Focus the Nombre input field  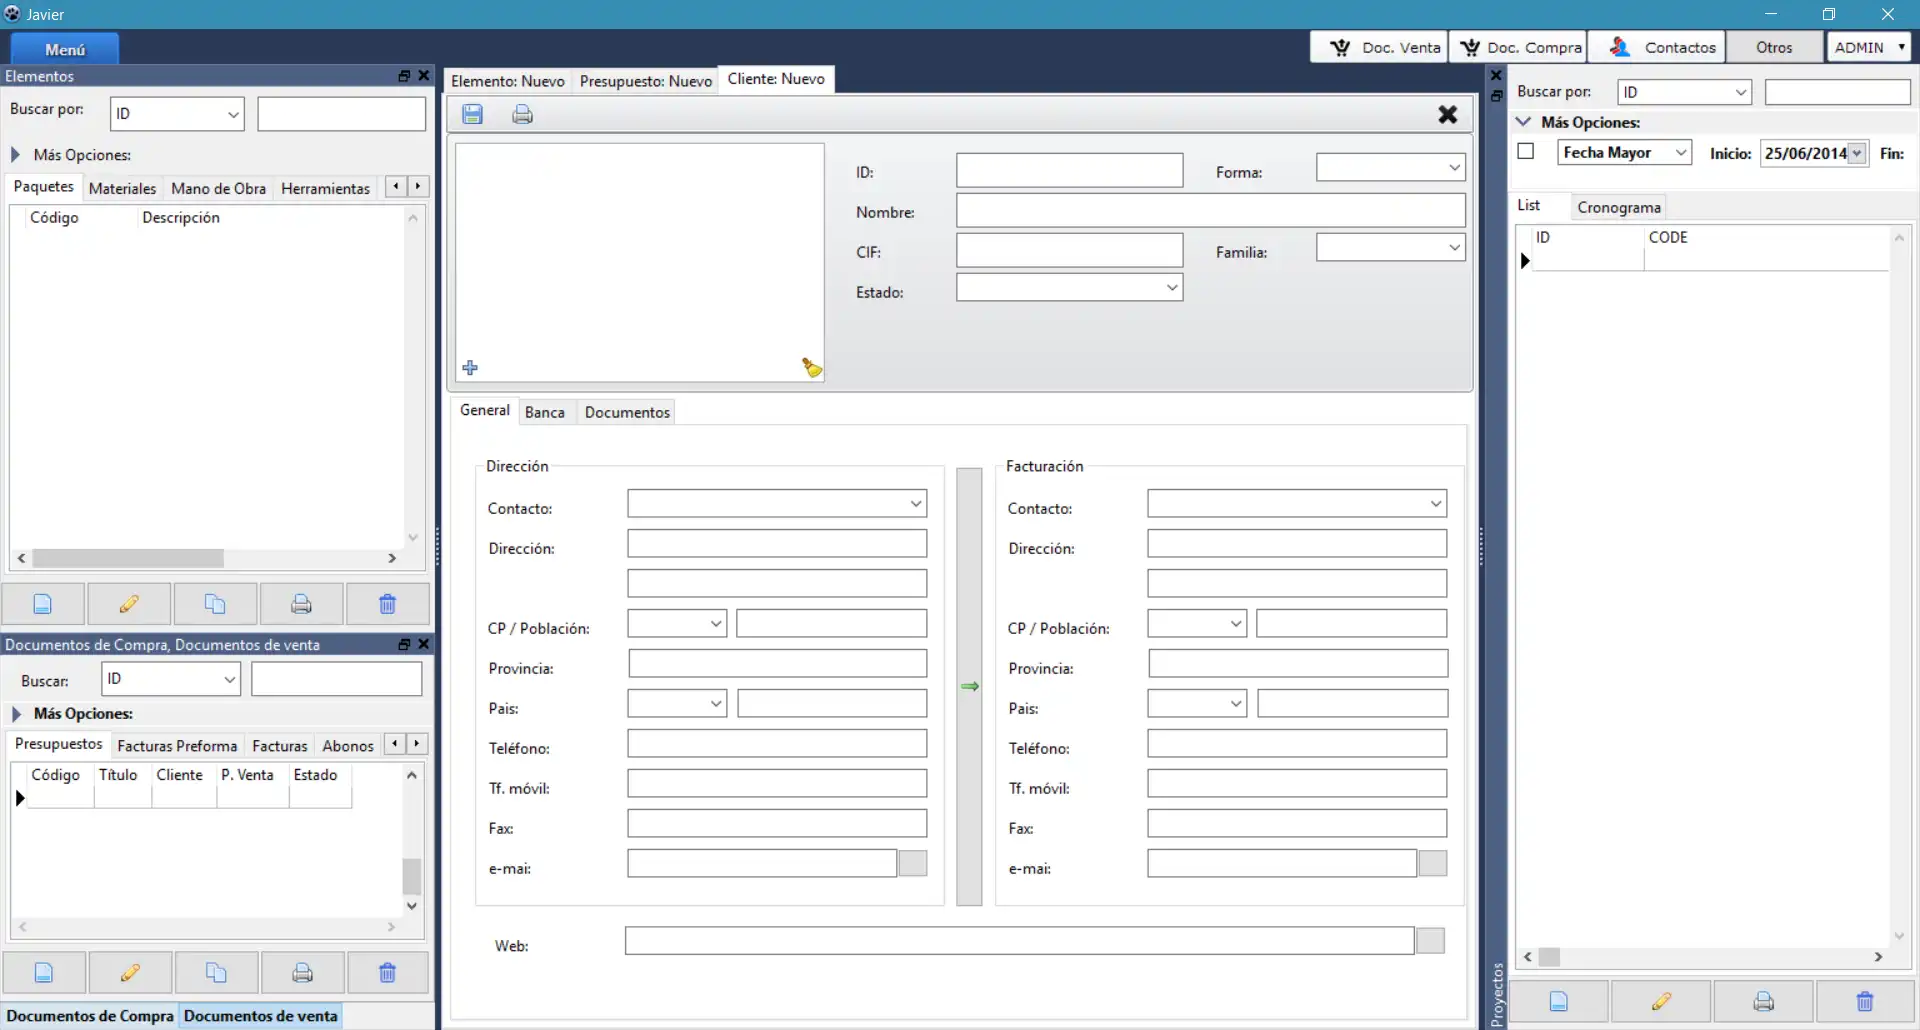1211,211
